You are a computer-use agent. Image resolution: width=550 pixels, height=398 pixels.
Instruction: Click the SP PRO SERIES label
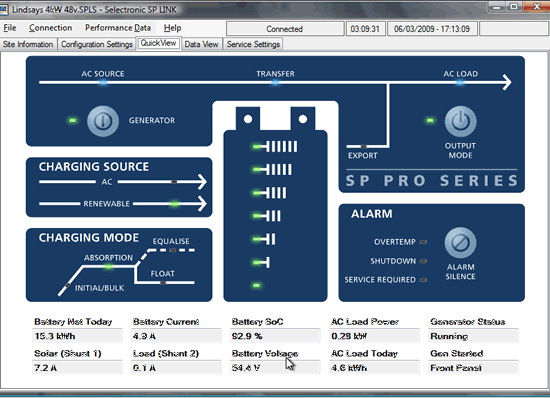(x=432, y=181)
